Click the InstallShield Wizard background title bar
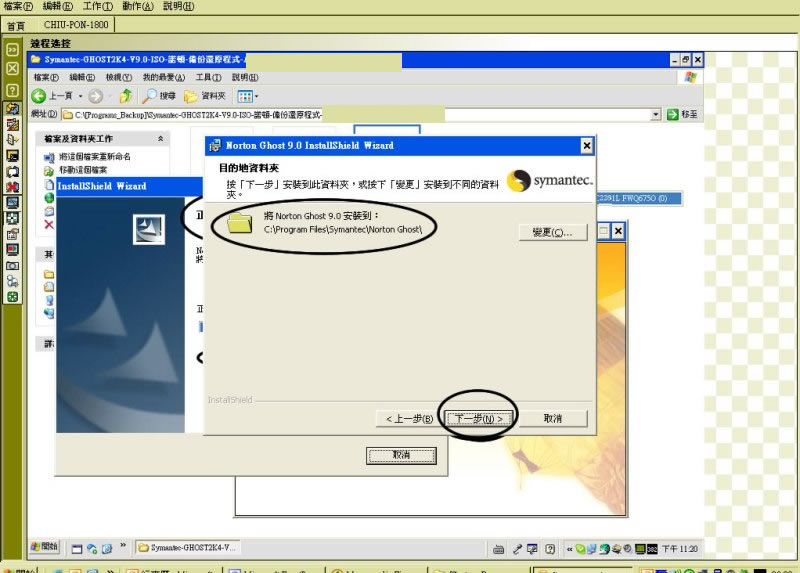This screenshot has height=573, width=800. (130, 186)
